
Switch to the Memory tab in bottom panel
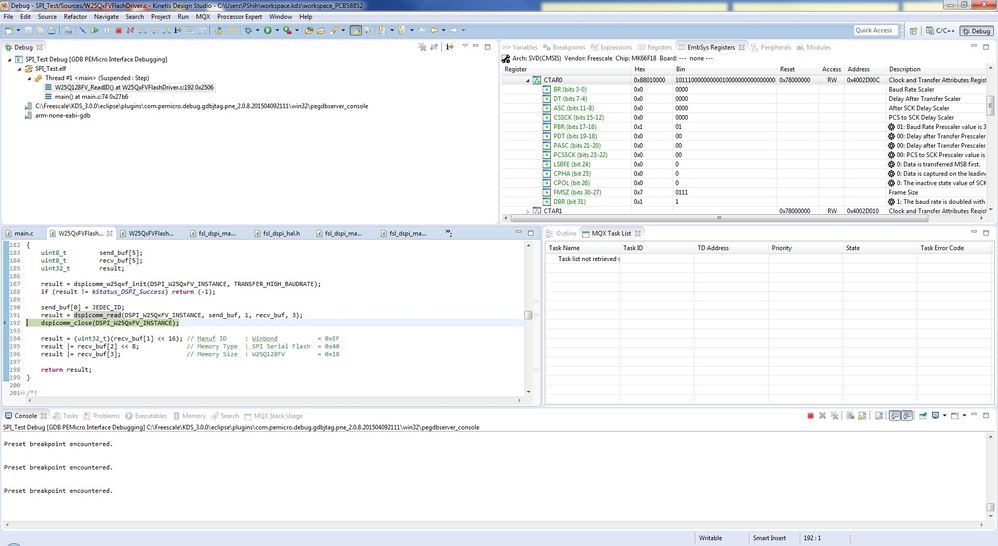click(x=190, y=416)
